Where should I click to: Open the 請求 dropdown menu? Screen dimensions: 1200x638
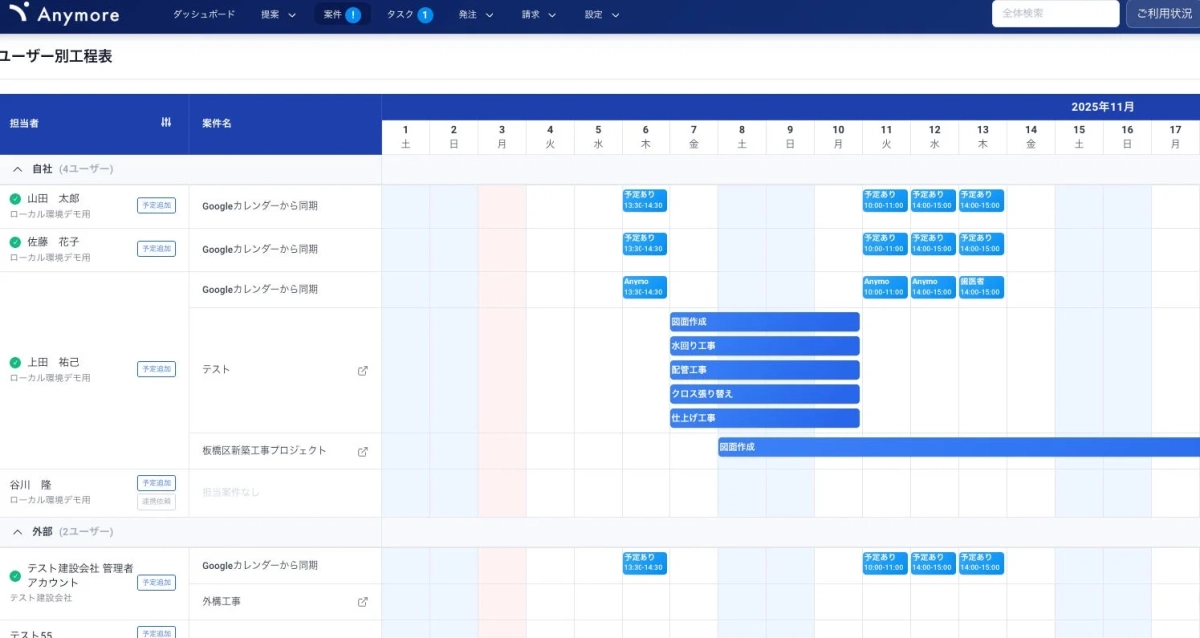pos(539,15)
